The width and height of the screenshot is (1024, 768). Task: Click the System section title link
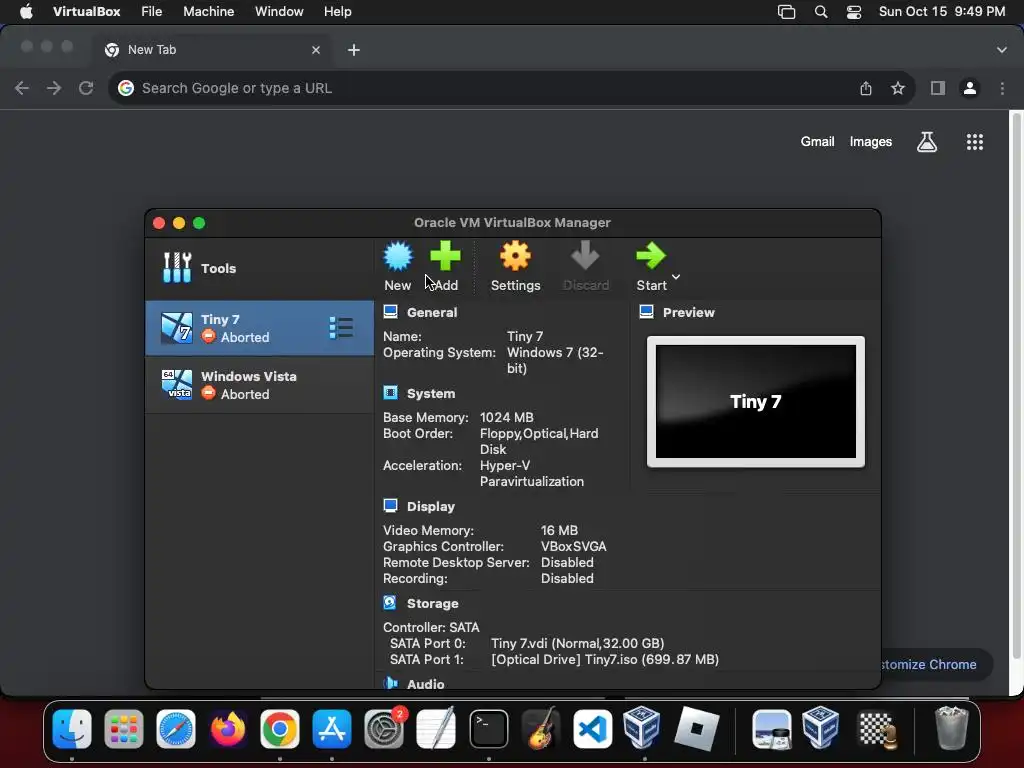pos(431,394)
